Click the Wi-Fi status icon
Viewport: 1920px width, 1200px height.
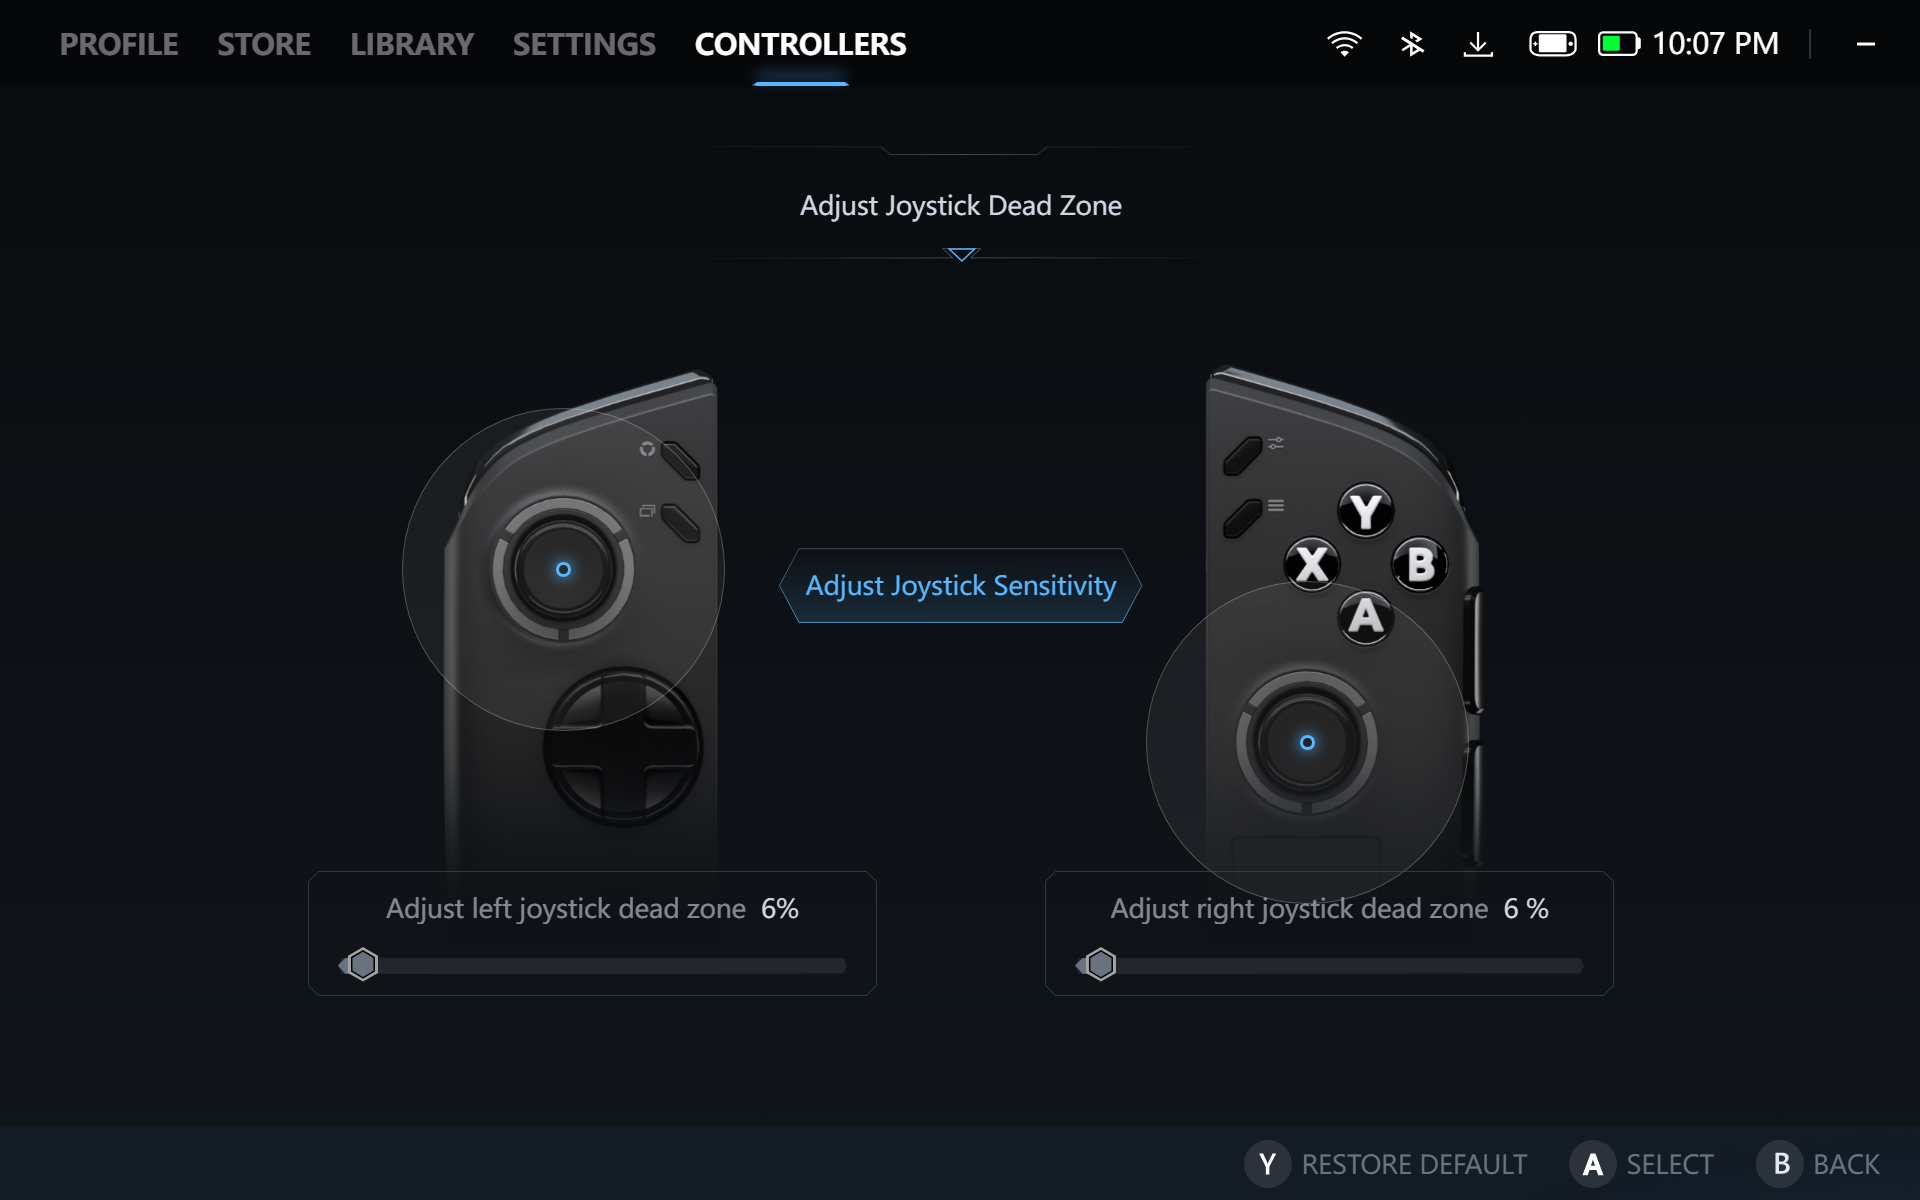pos(1344,44)
